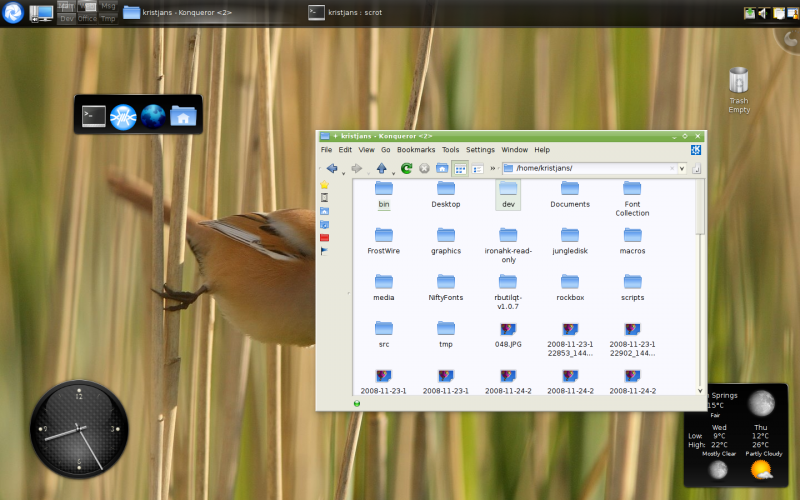The image size is (800, 500).
Task: Go up one directory with the up arrow
Action: (x=381, y=168)
